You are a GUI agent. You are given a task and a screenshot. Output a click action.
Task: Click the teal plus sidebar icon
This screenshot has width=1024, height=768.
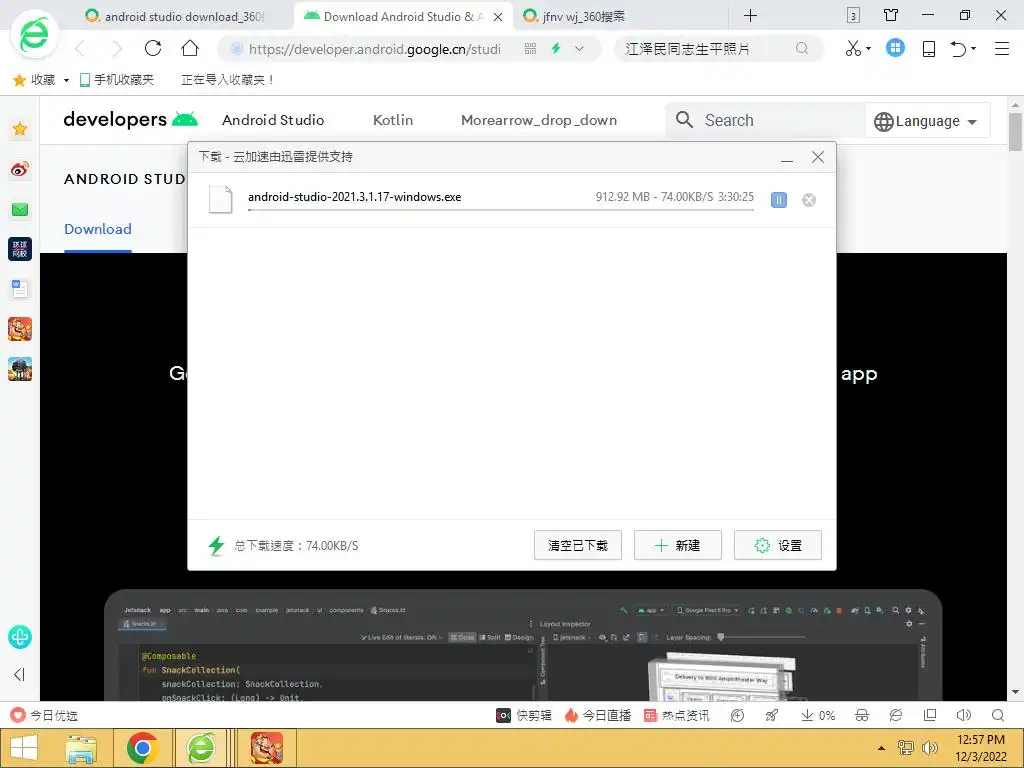tap(20, 637)
